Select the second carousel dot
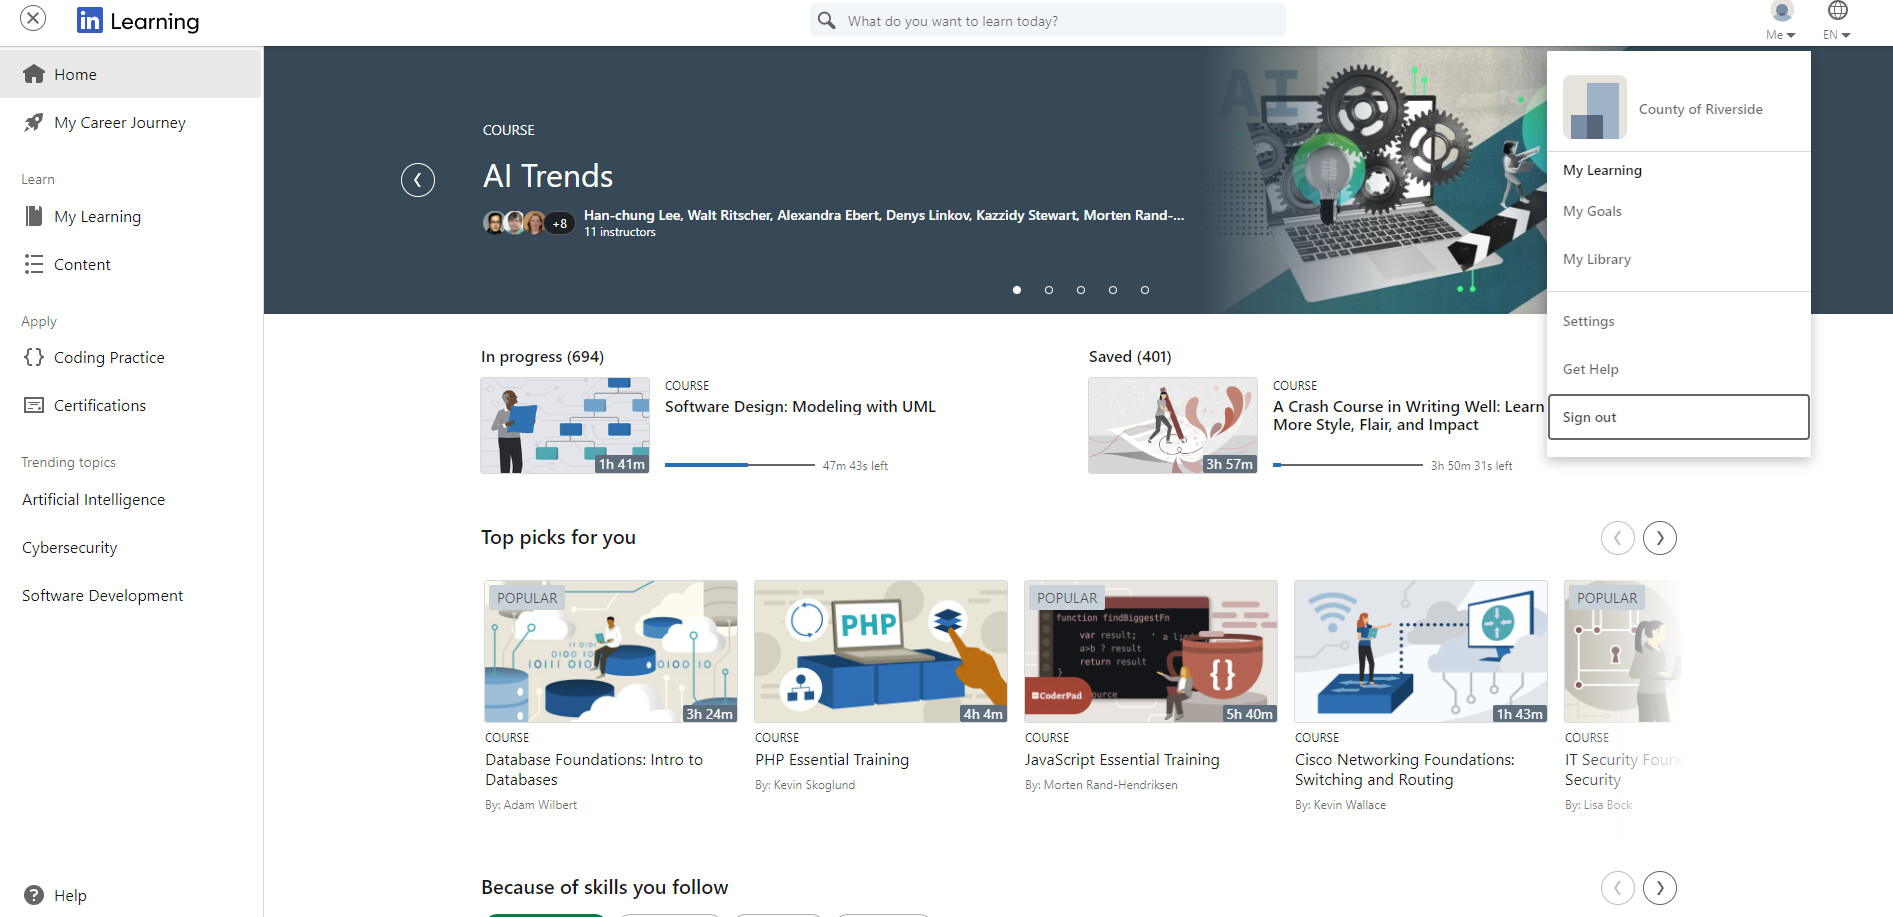 [1049, 290]
